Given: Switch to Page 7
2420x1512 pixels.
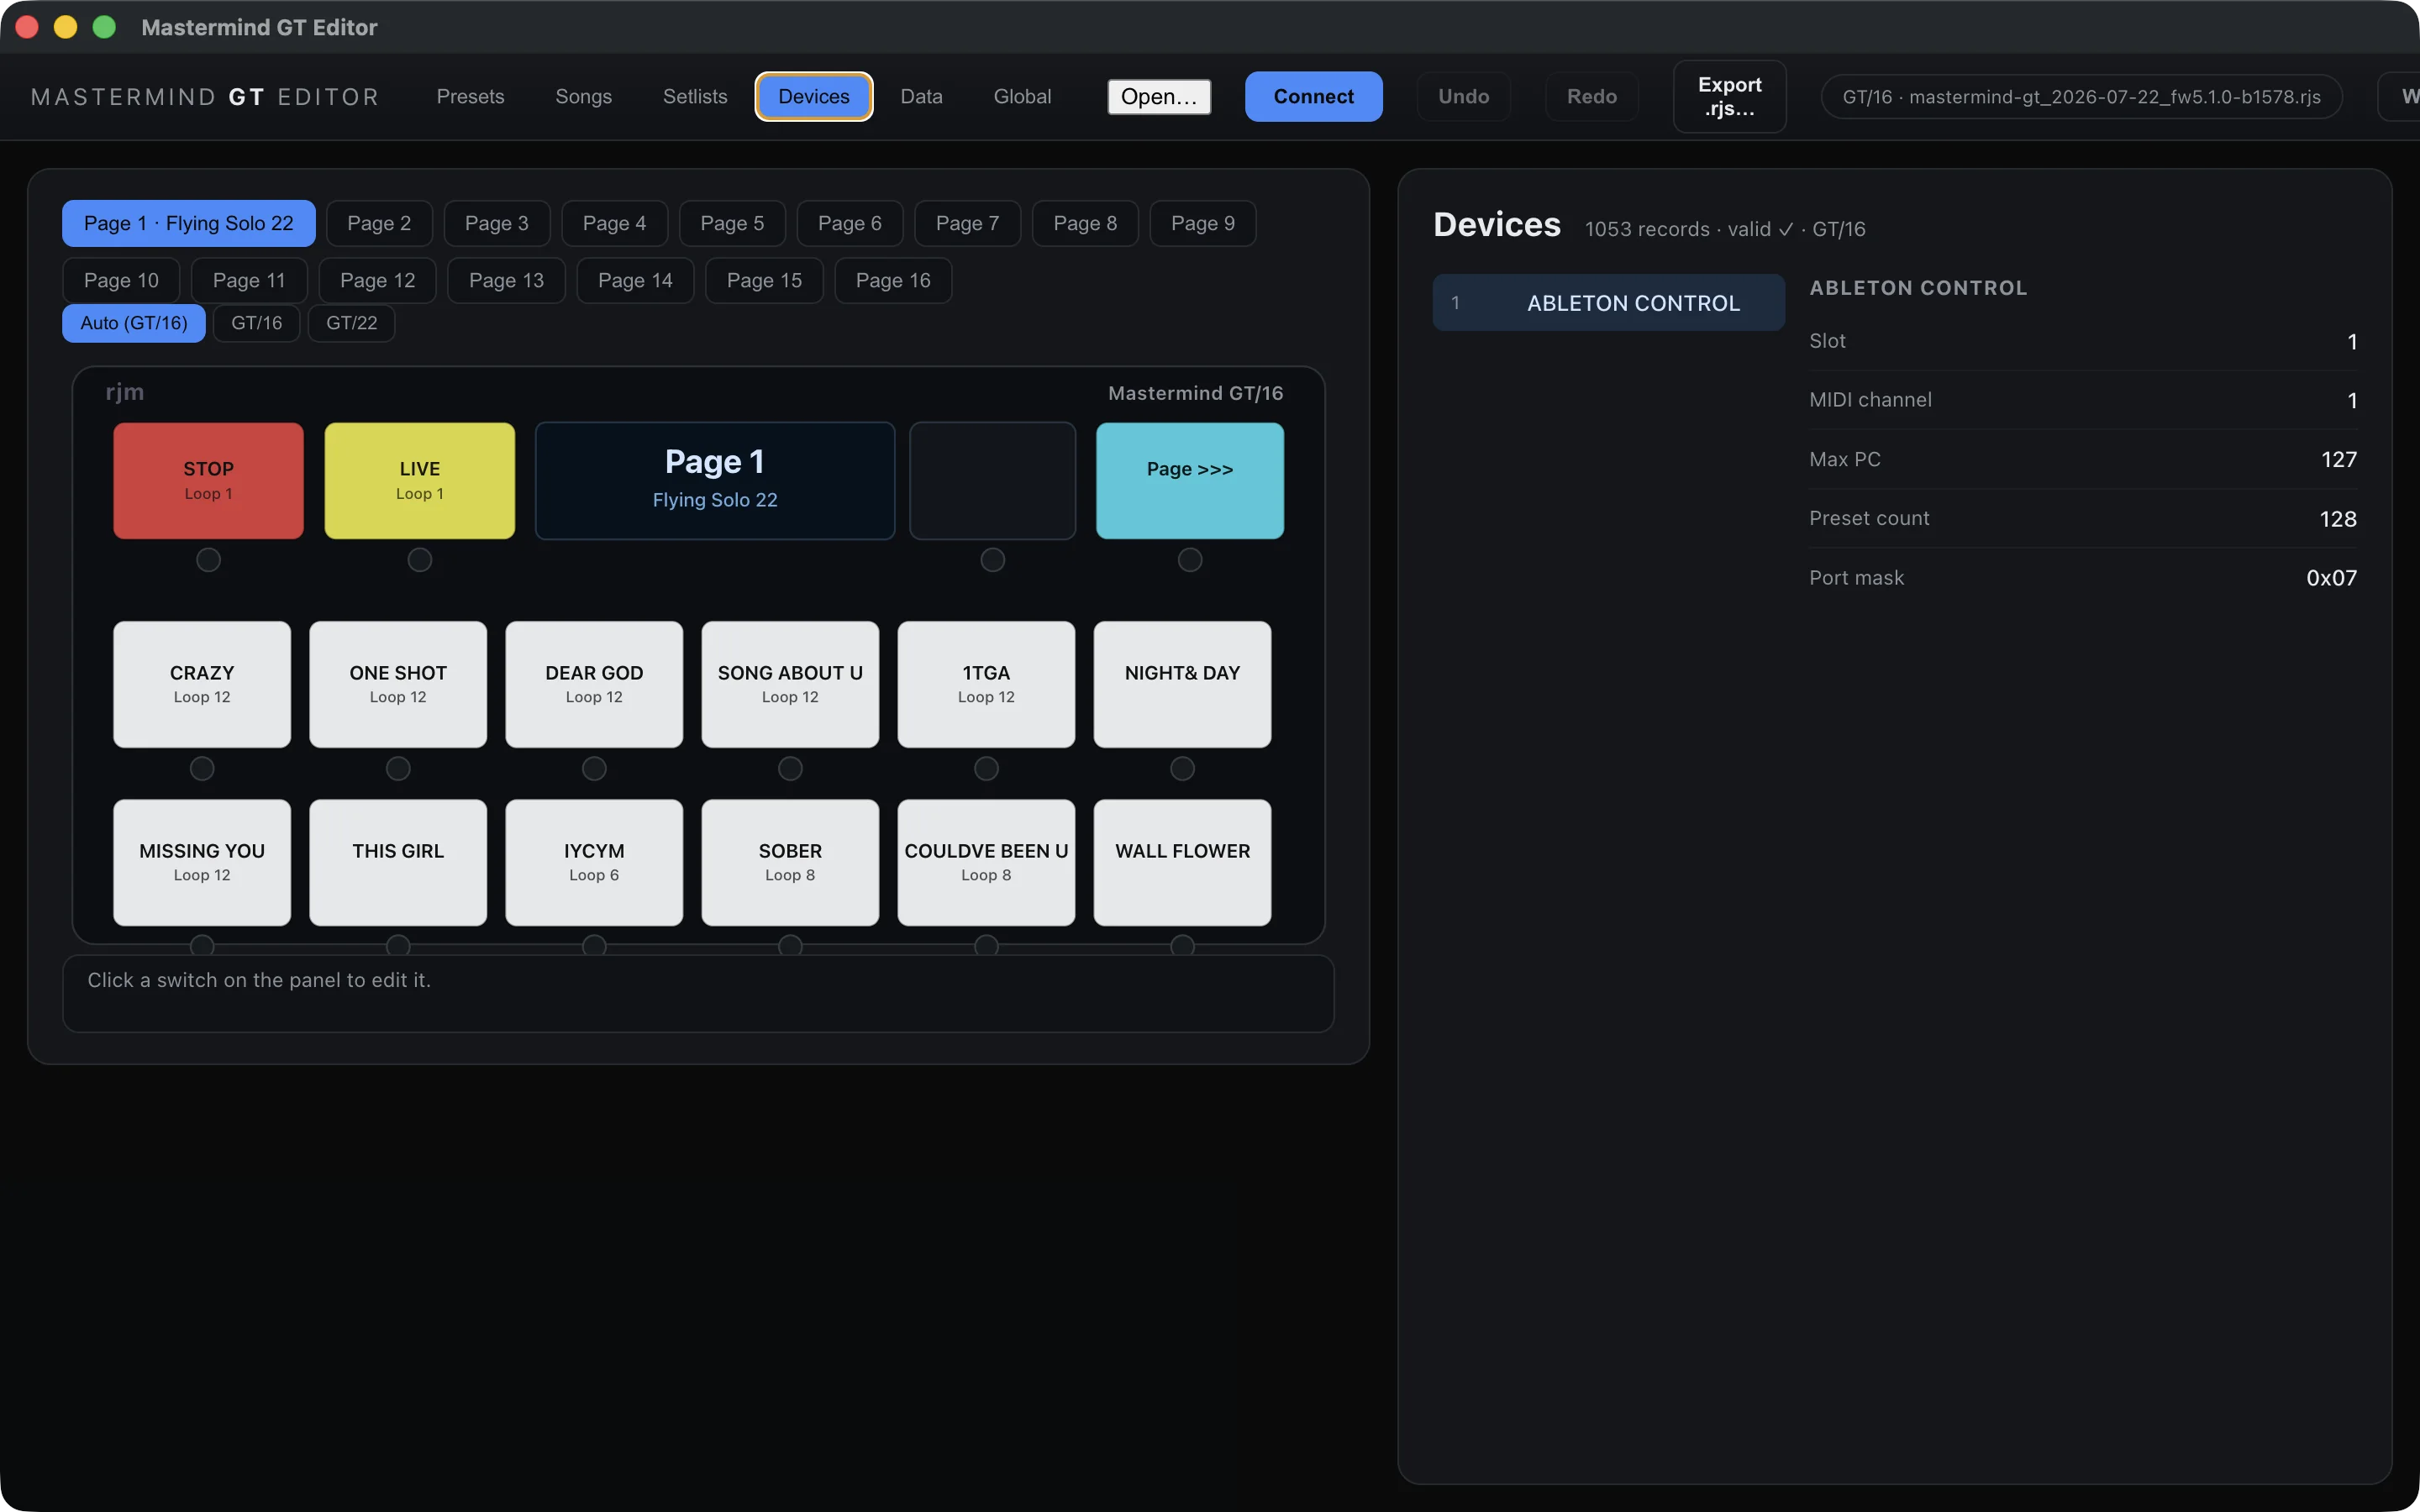Looking at the screenshot, I should tap(967, 223).
